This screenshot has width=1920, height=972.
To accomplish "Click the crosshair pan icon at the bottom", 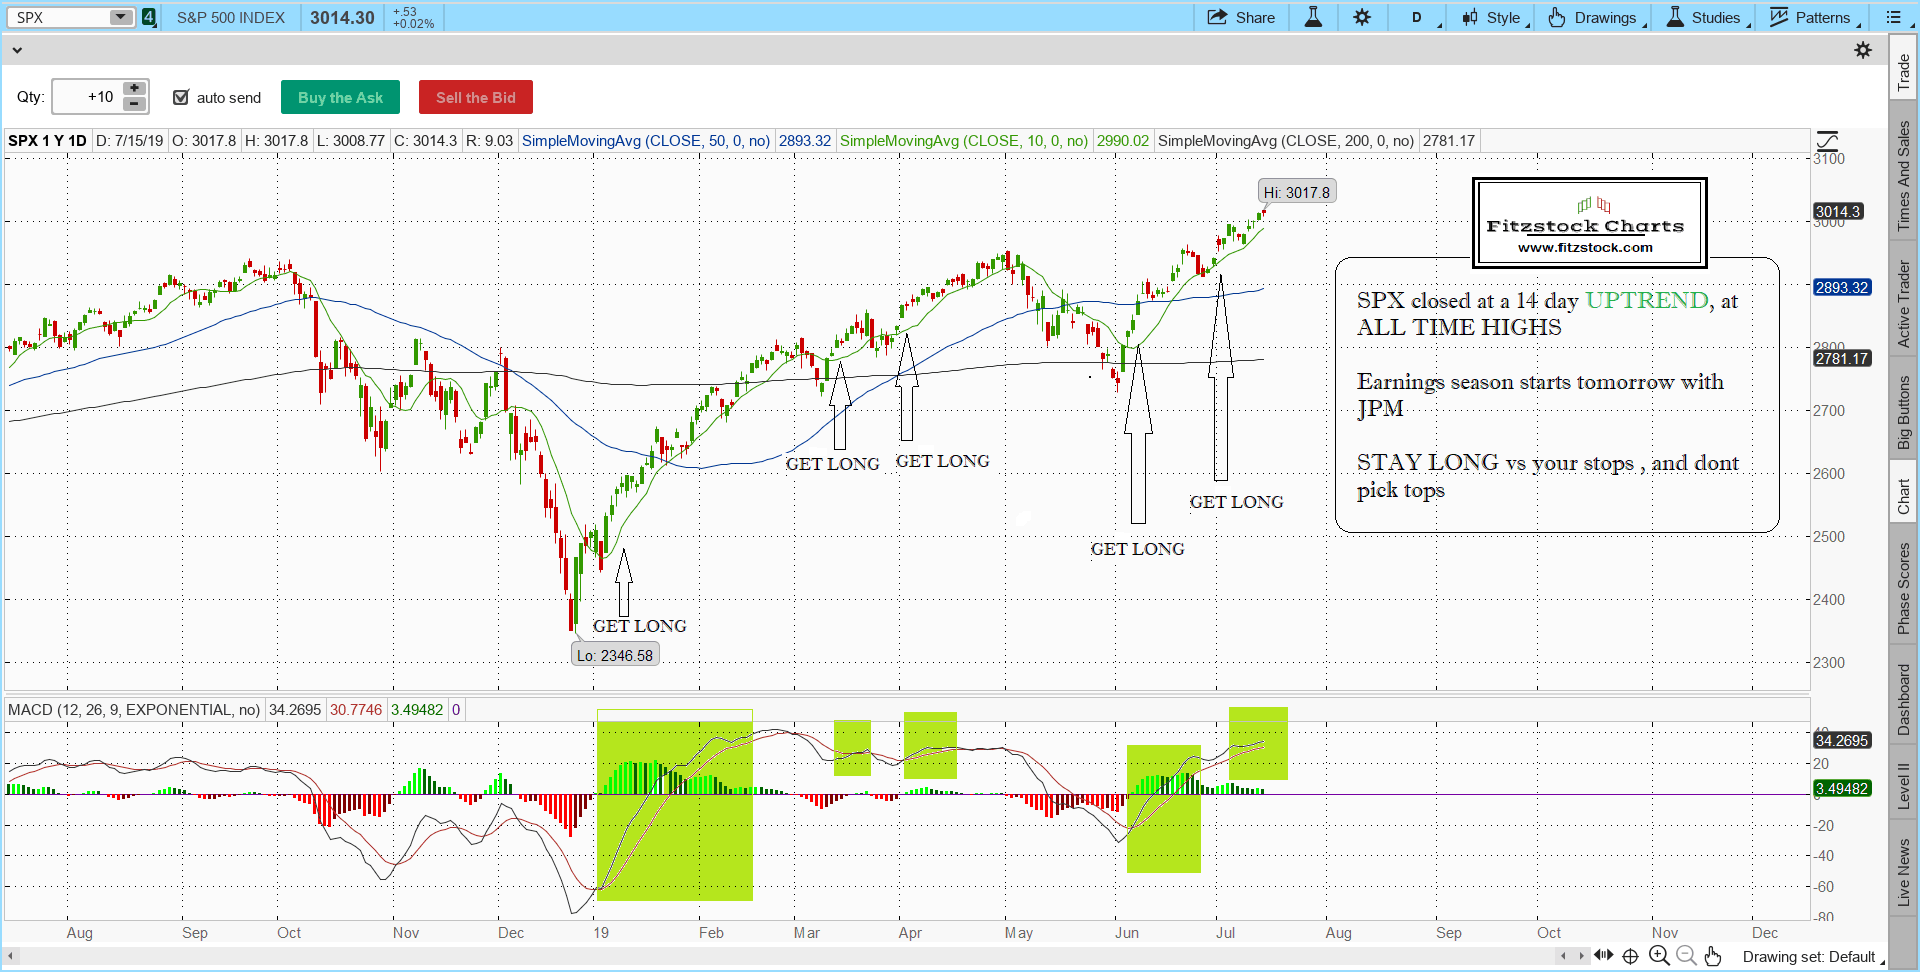I will coord(1630,956).
